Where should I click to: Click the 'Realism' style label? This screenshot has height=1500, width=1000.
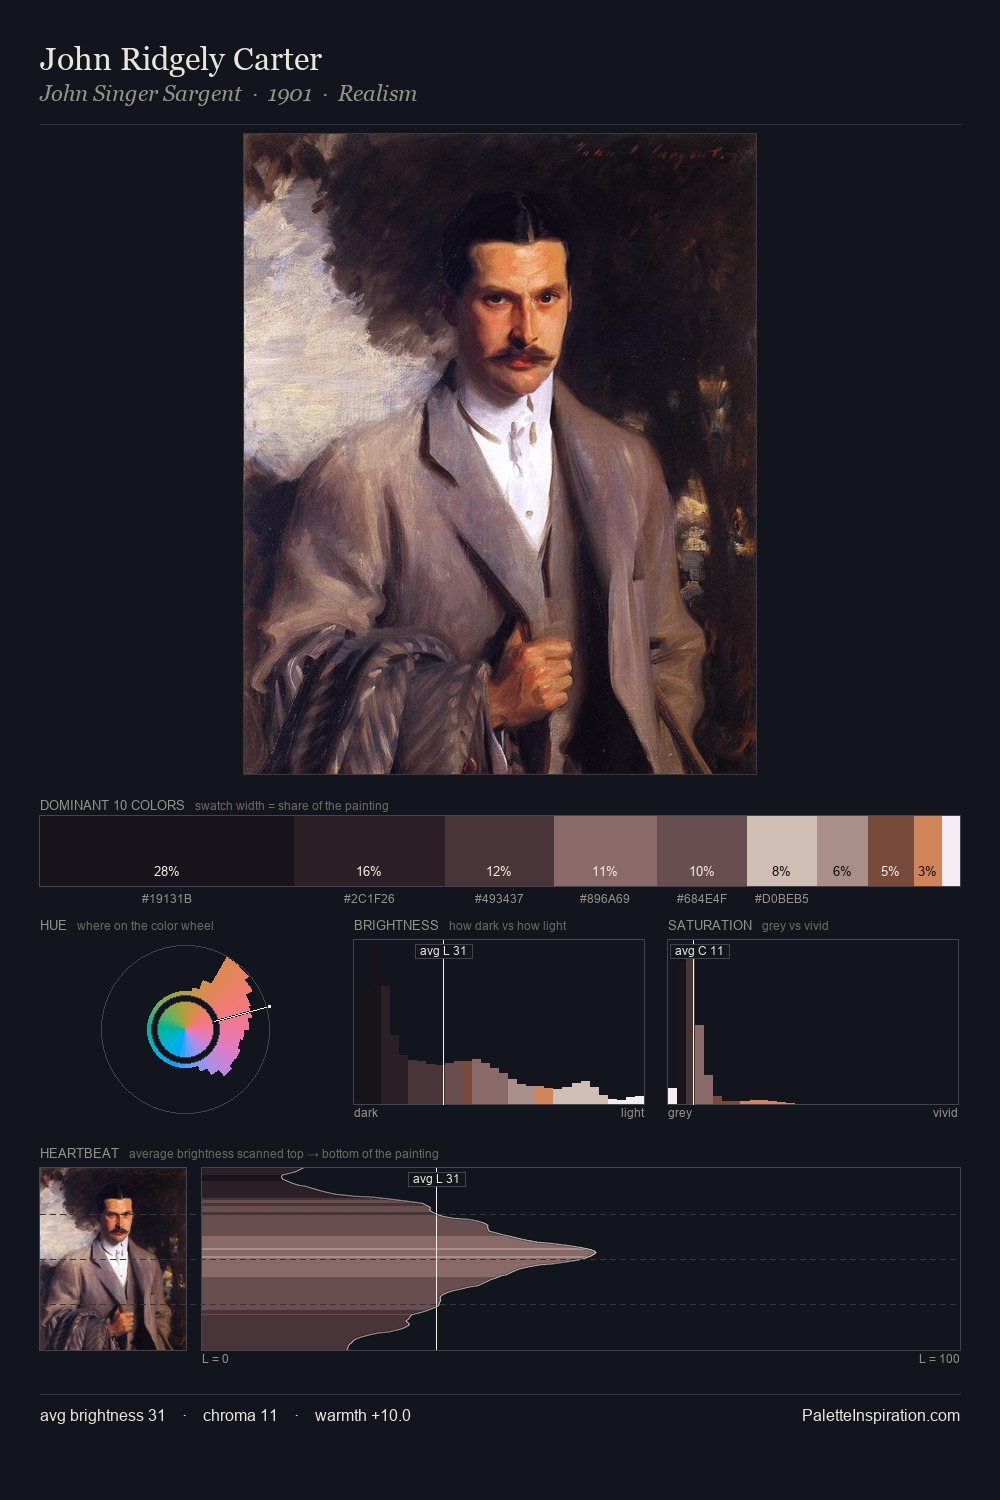[x=377, y=94]
